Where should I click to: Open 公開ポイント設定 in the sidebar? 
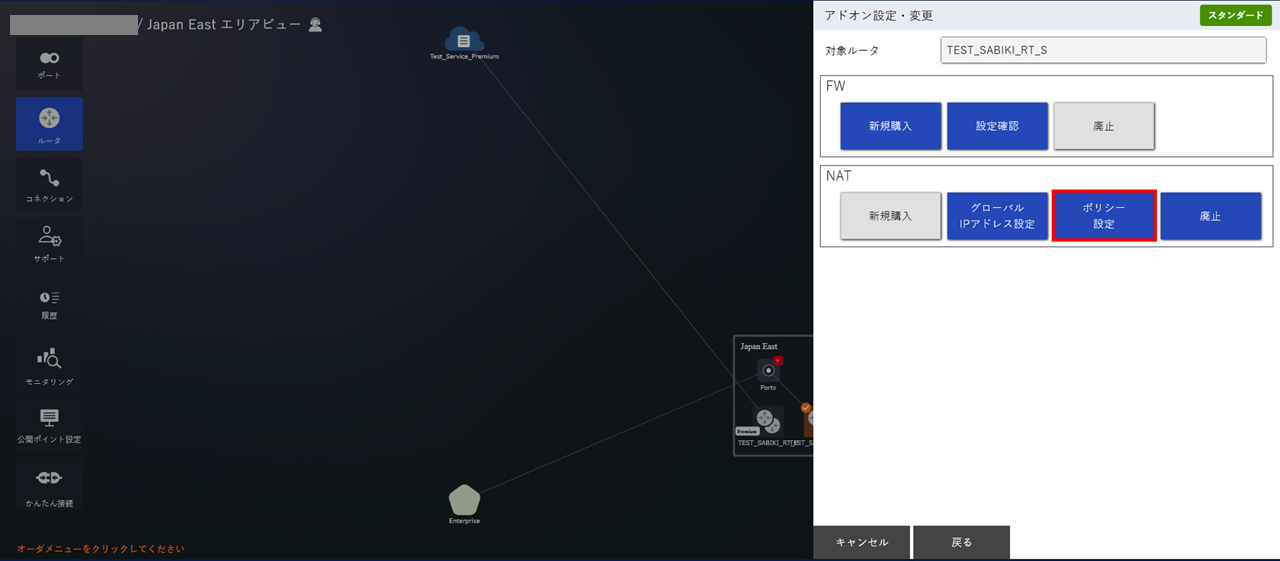tap(49, 425)
